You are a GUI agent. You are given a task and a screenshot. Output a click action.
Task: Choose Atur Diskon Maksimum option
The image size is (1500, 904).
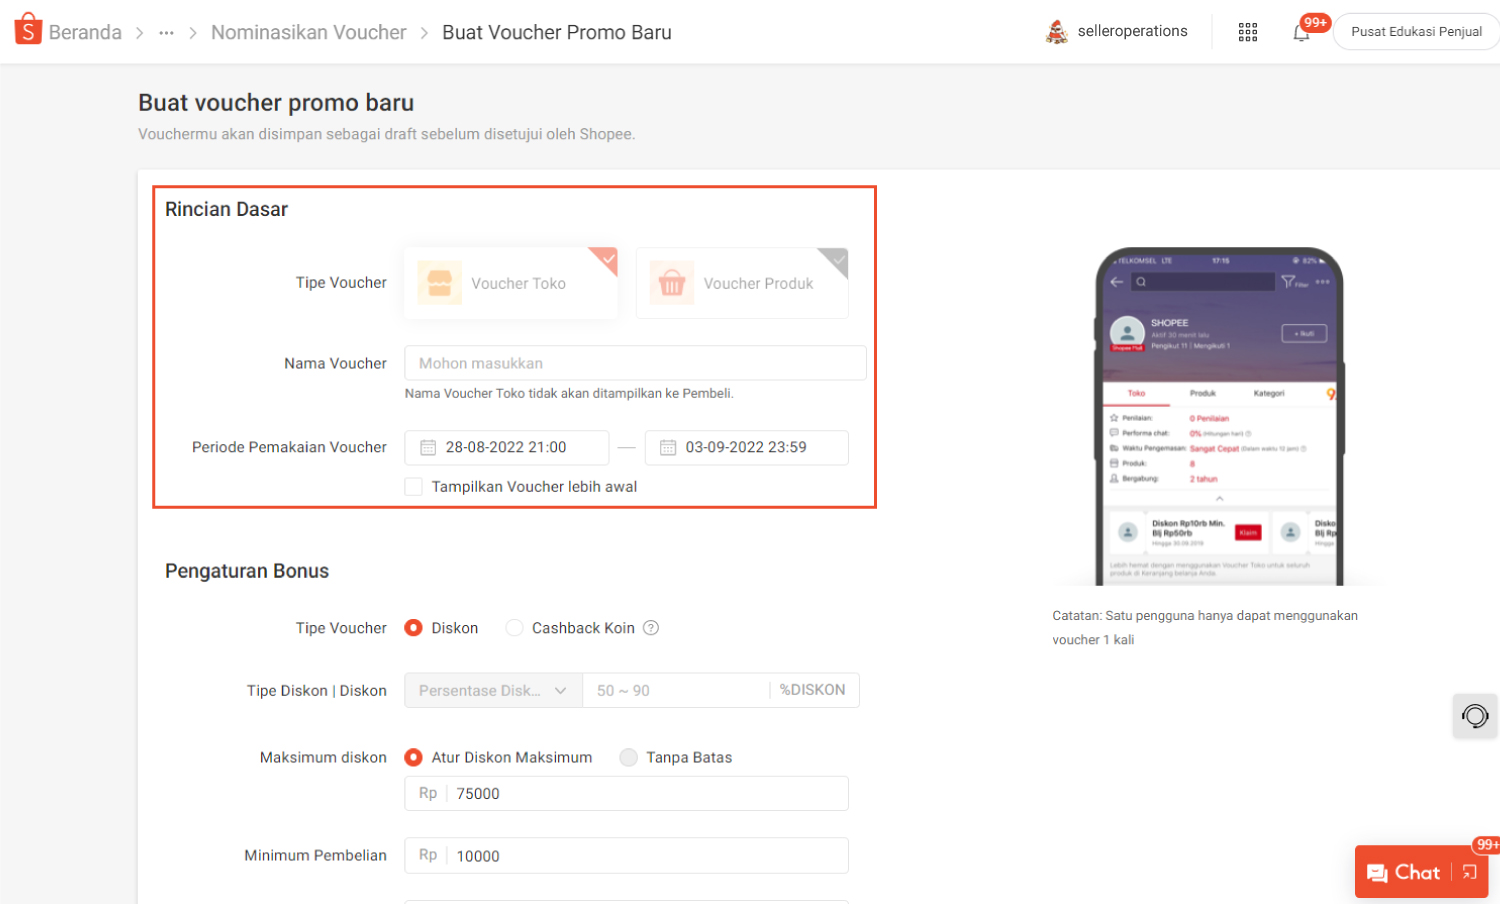coord(413,758)
